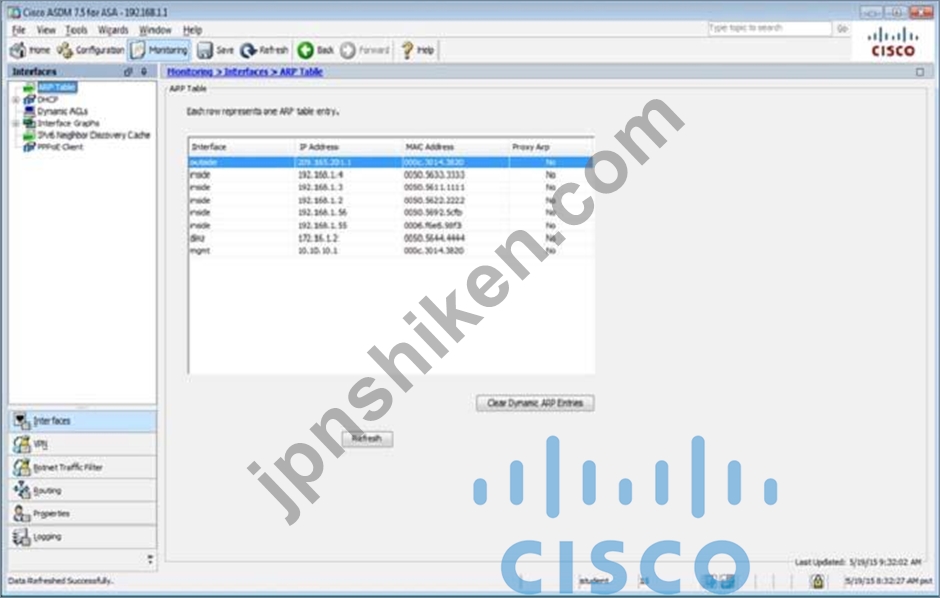The width and height of the screenshot is (940, 598).
Task: Click the Interfaces breadcrumb link
Action: coord(246,72)
